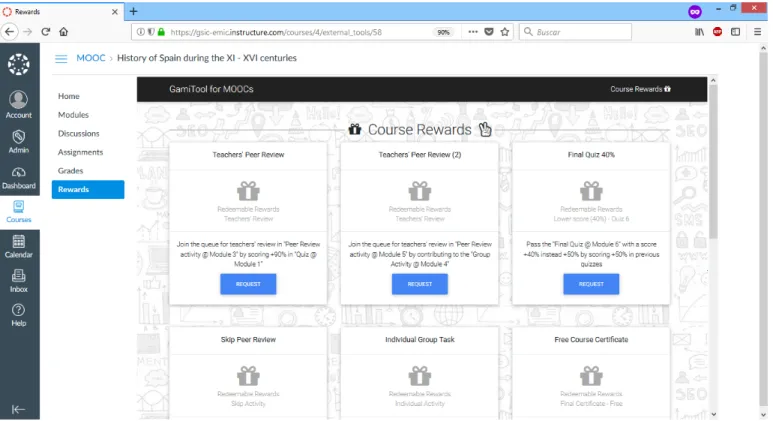Image resolution: width=773 pixels, height=421 pixels.
Task: Save page to Pocket
Action: point(489,32)
